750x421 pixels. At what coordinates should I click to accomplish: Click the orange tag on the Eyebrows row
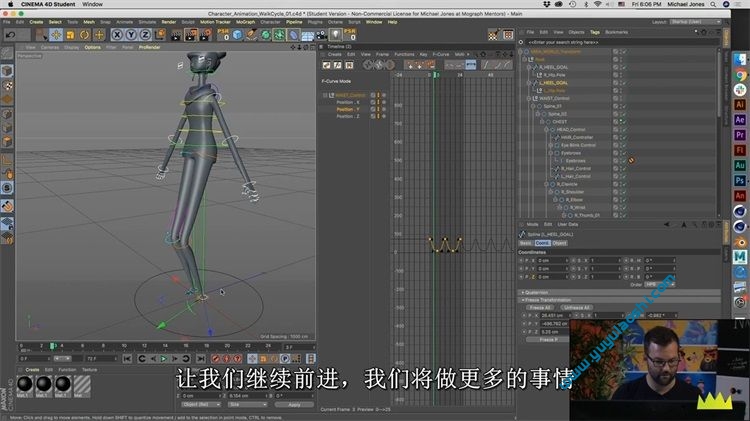[631, 161]
